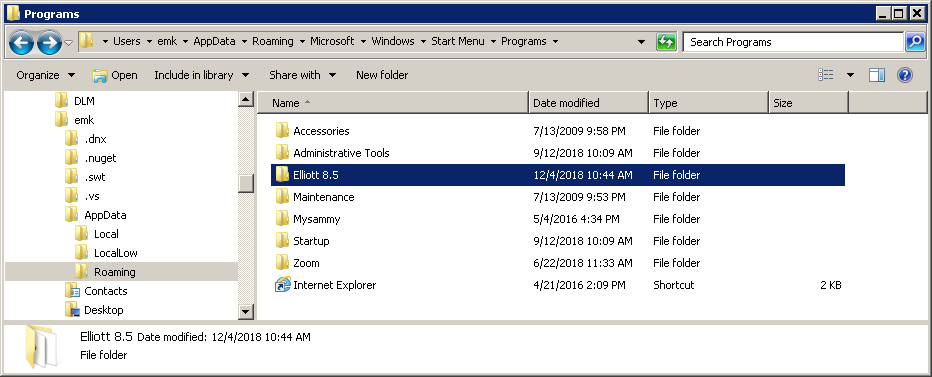Select the Zoom folder icon
The image size is (932, 377).
click(282, 263)
